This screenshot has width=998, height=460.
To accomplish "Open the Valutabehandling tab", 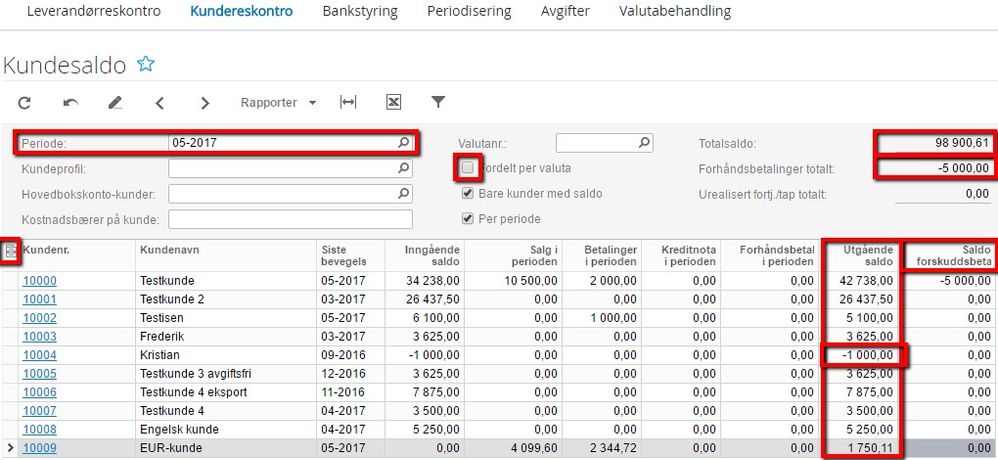I will click(675, 11).
